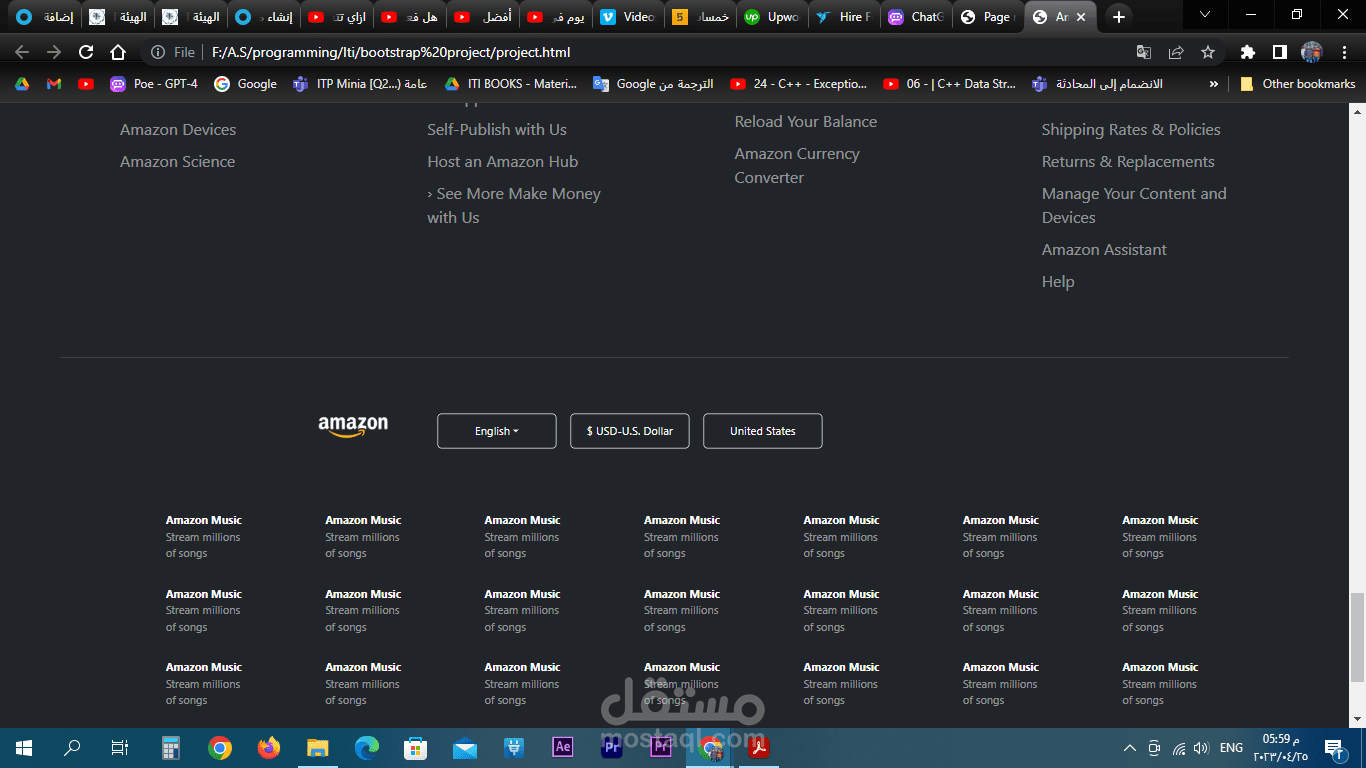Open the Extensions puzzle icon

1247,52
